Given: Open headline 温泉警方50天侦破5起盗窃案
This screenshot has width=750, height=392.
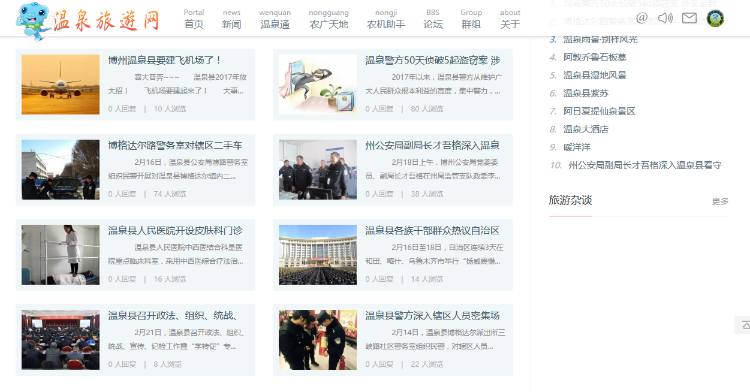Looking at the screenshot, I should [x=433, y=60].
